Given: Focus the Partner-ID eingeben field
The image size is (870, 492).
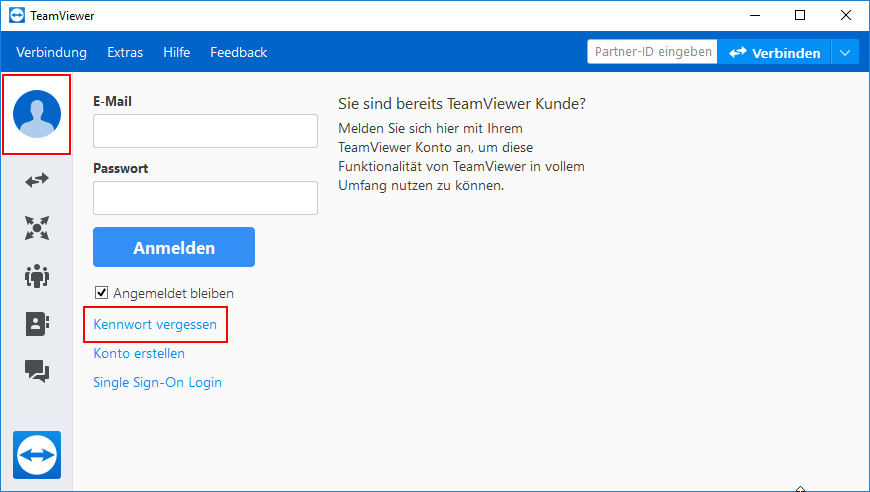Looking at the screenshot, I should [652, 52].
